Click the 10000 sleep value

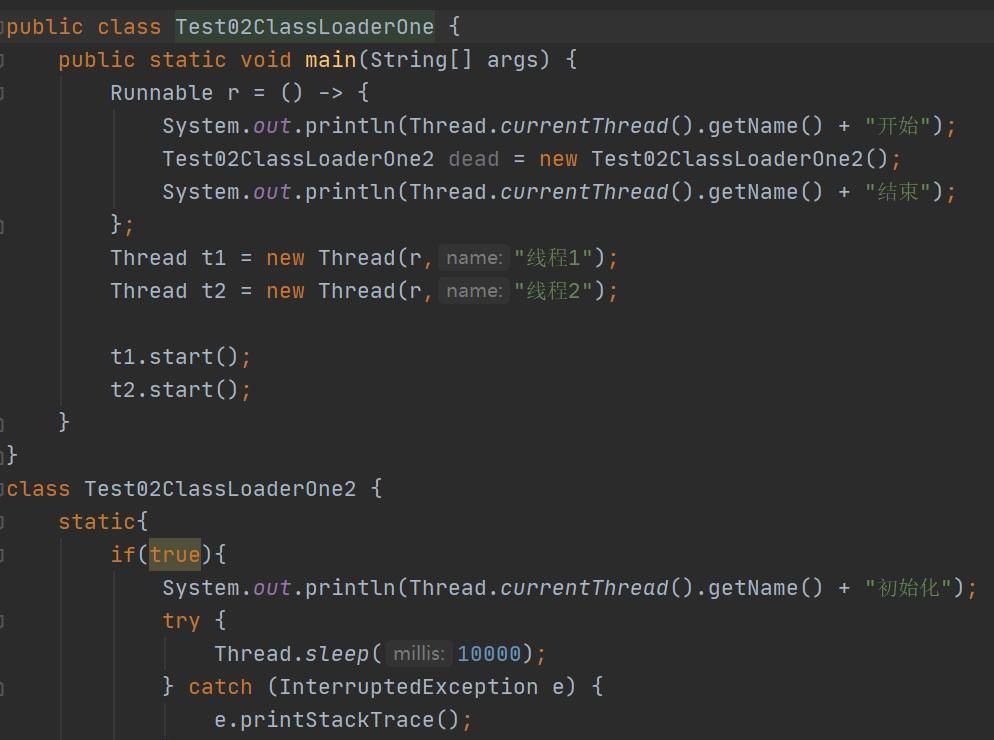tap(489, 654)
